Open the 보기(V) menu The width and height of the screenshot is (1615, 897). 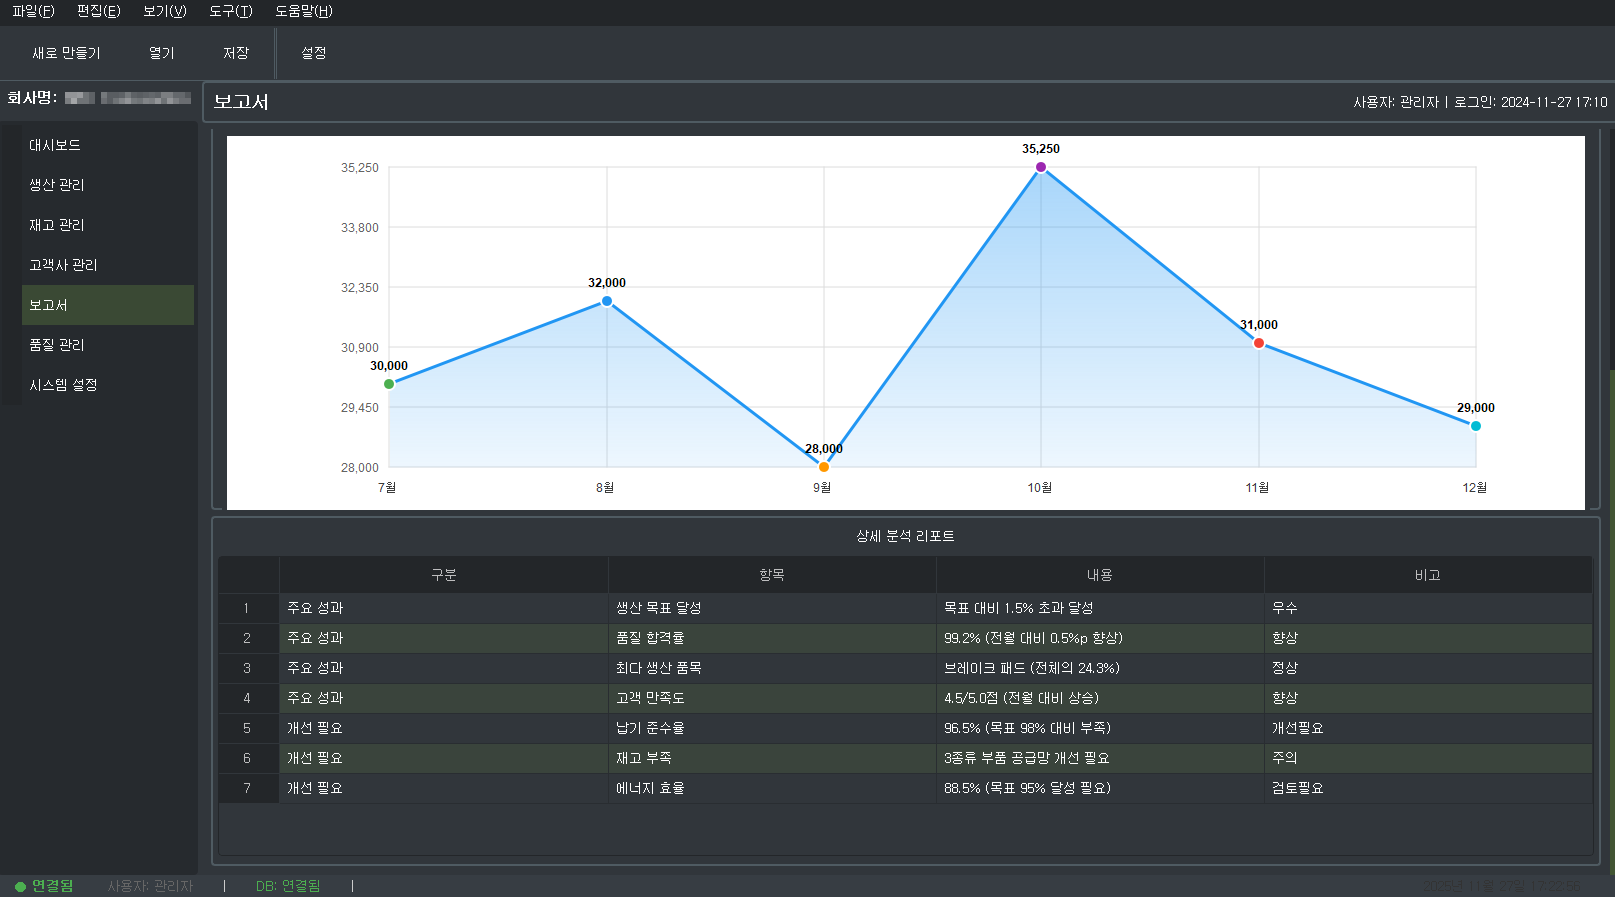tap(164, 11)
